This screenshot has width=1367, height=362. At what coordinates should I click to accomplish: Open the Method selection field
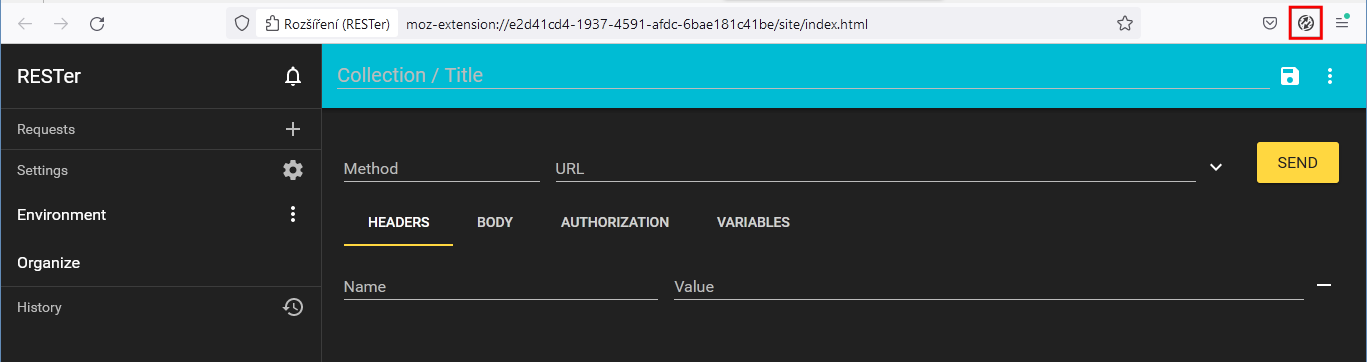click(441, 169)
